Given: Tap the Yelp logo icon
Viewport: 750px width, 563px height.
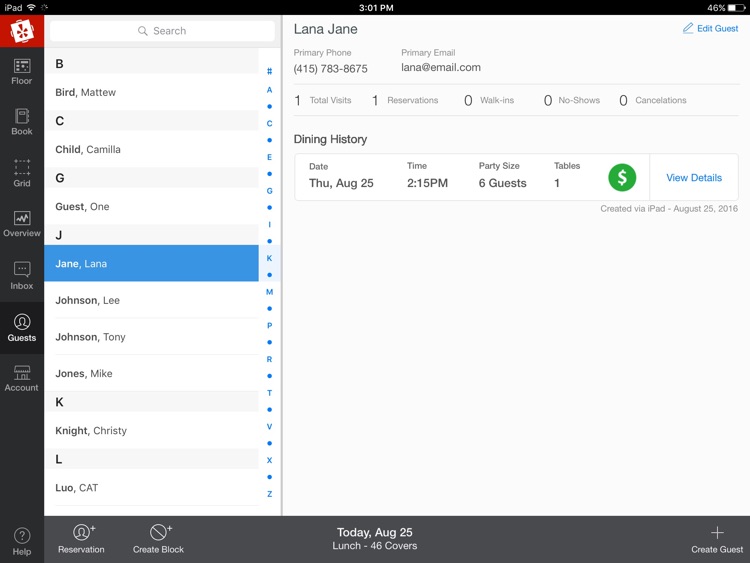Looking at the screenshot, I should [x=22, y=31].
